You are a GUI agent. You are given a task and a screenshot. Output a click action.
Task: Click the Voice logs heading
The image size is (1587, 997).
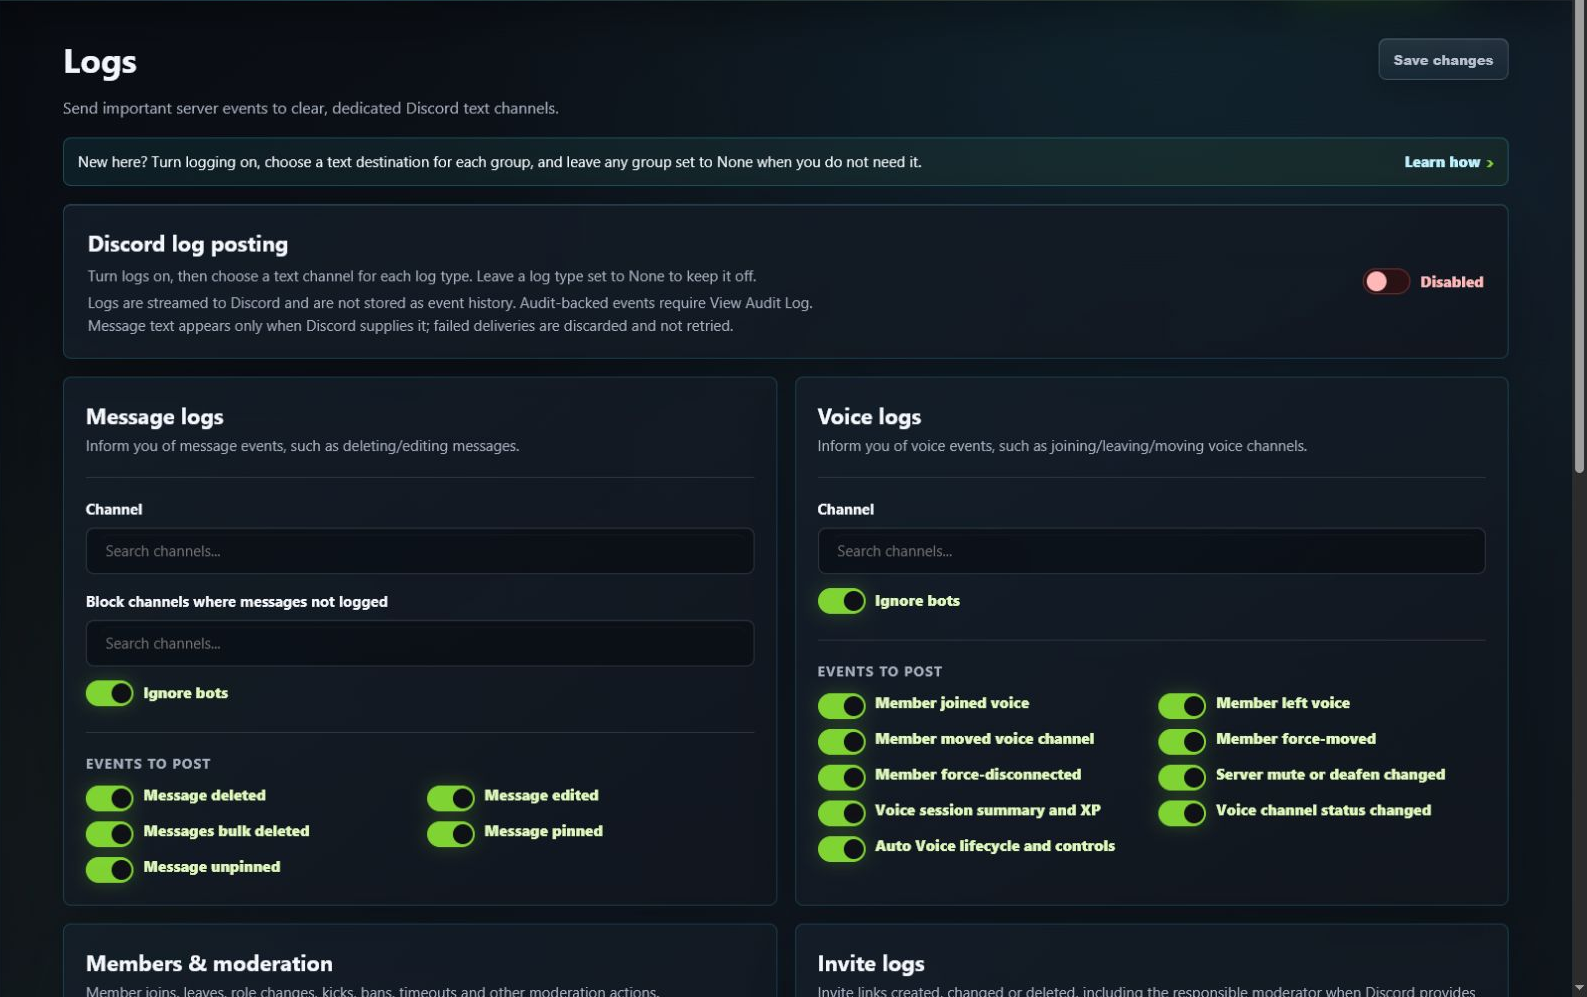(869, 417)
